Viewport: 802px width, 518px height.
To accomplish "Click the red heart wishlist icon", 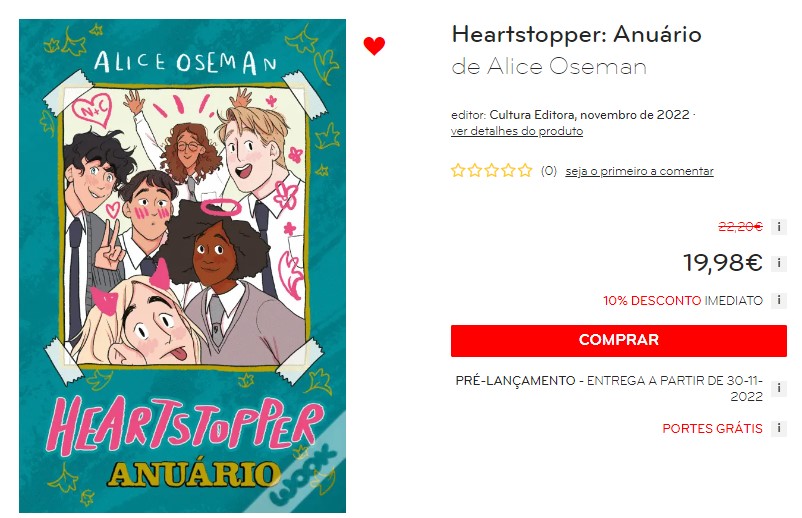I will (374, 46).
